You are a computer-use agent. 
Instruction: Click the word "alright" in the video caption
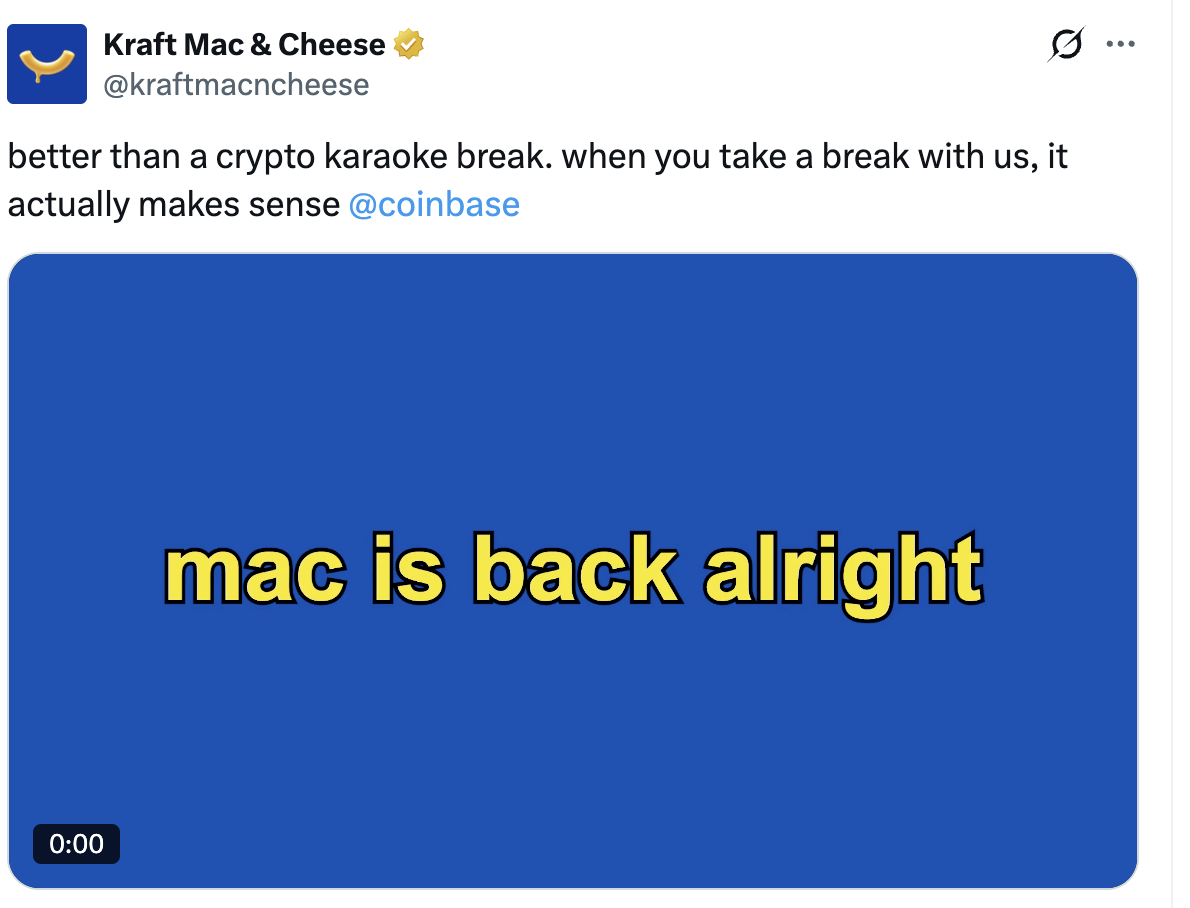(x=843, y=570)
